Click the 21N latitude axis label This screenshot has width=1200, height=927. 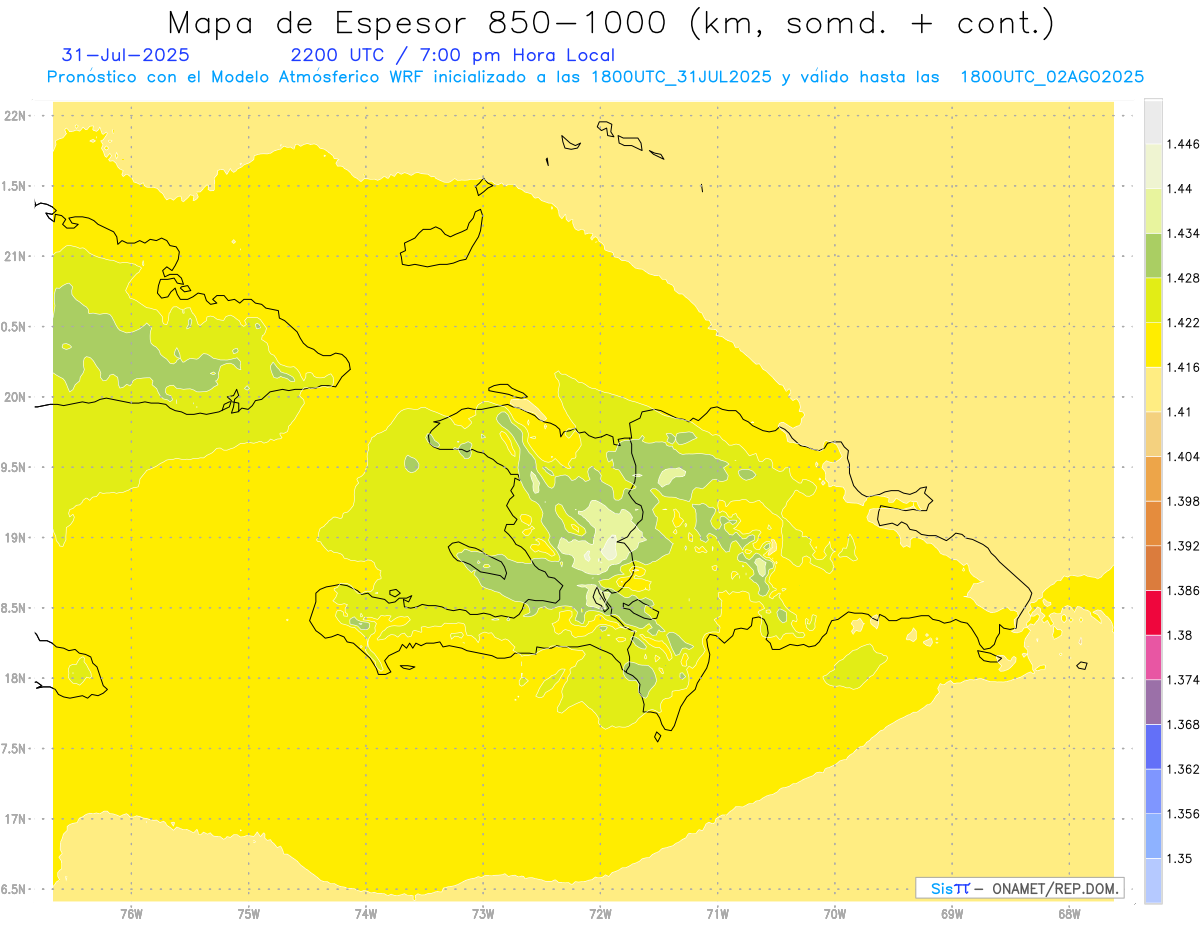(15, 256)
